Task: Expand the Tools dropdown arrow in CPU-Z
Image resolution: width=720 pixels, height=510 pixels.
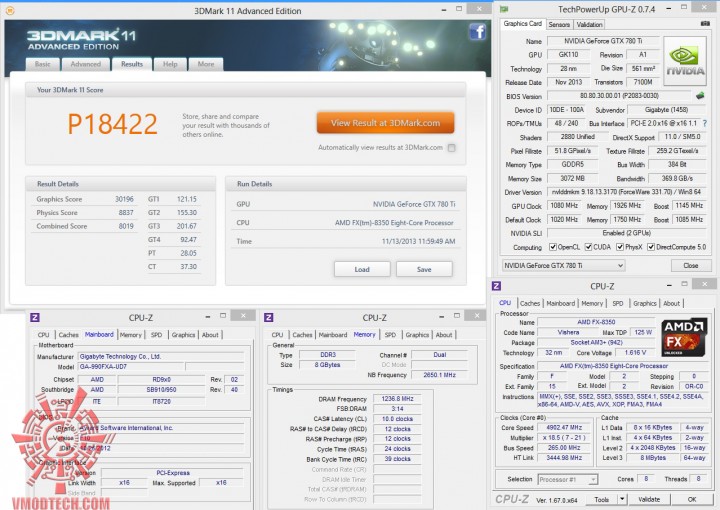Action: pyautogui.click(x=622, y=499)
